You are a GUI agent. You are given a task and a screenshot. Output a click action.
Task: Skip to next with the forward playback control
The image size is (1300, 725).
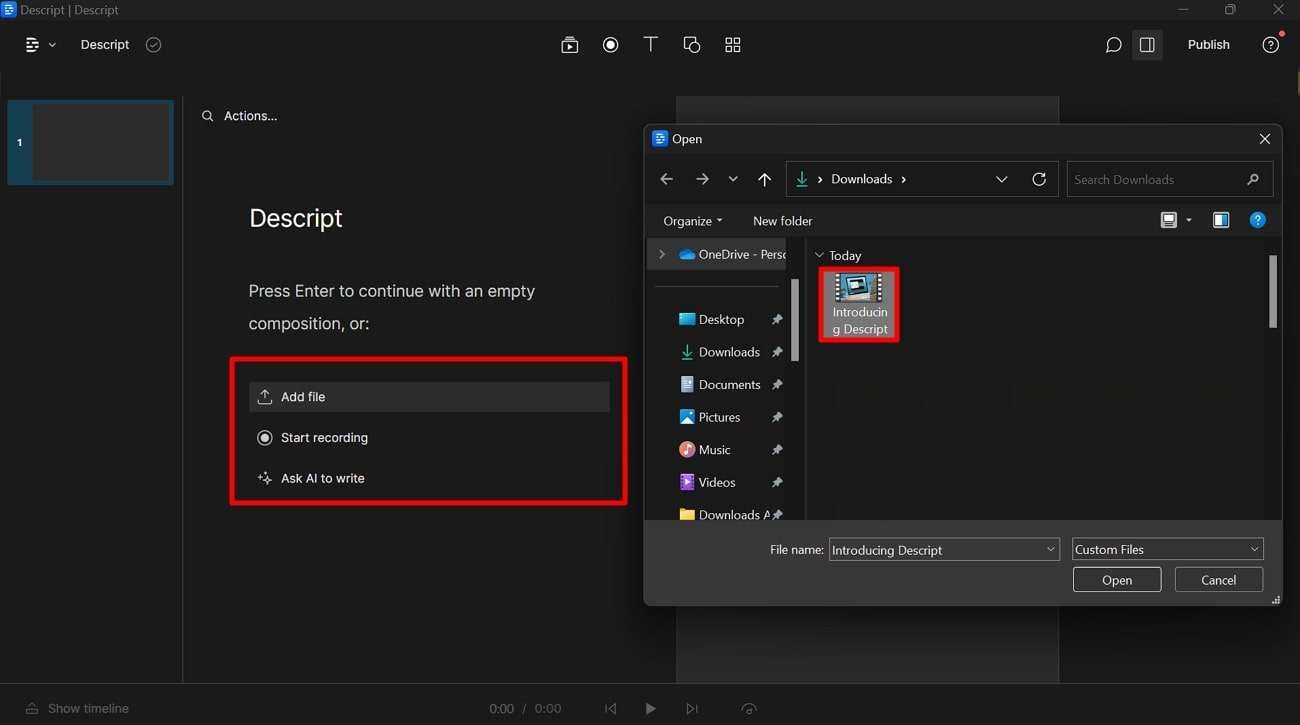[x=692, y=708]
